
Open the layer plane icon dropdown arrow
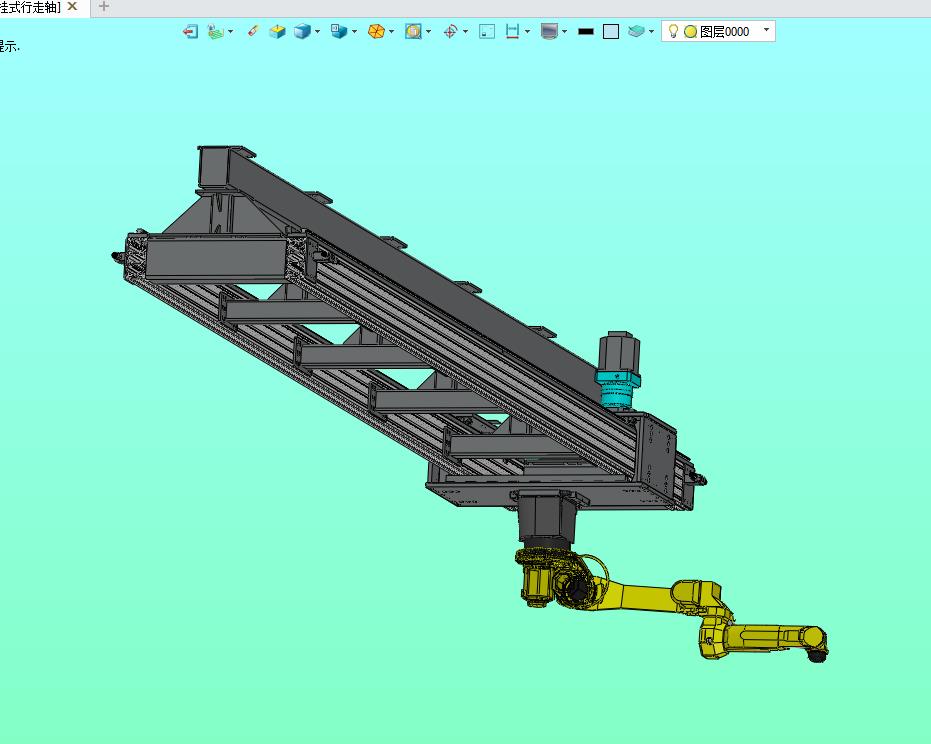(x=651, y=31)
